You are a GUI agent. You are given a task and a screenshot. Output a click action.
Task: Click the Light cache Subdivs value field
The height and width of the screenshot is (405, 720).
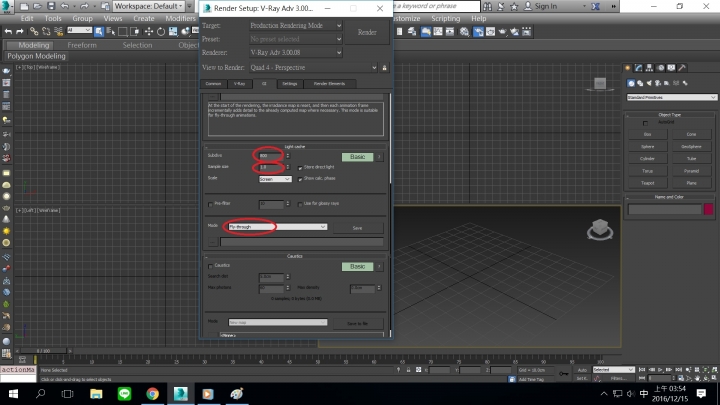[271, 156]
